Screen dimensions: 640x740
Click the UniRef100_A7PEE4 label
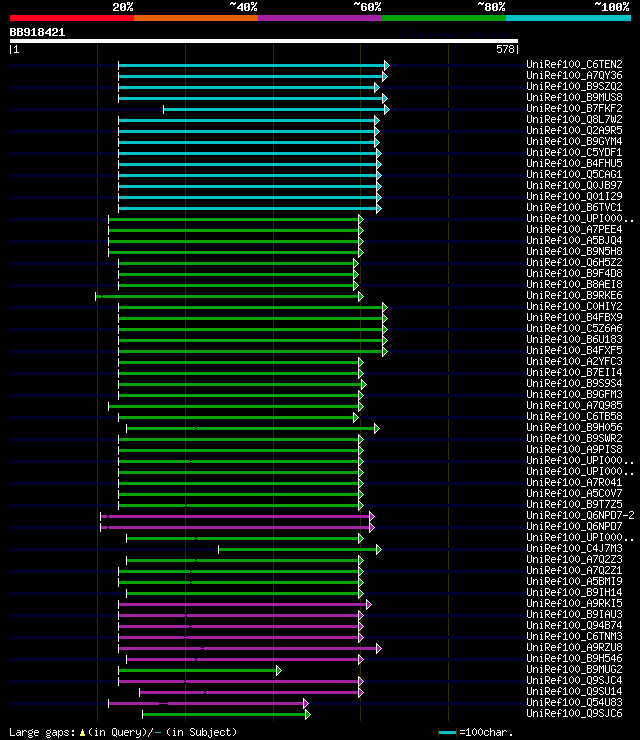pos(574,229)
